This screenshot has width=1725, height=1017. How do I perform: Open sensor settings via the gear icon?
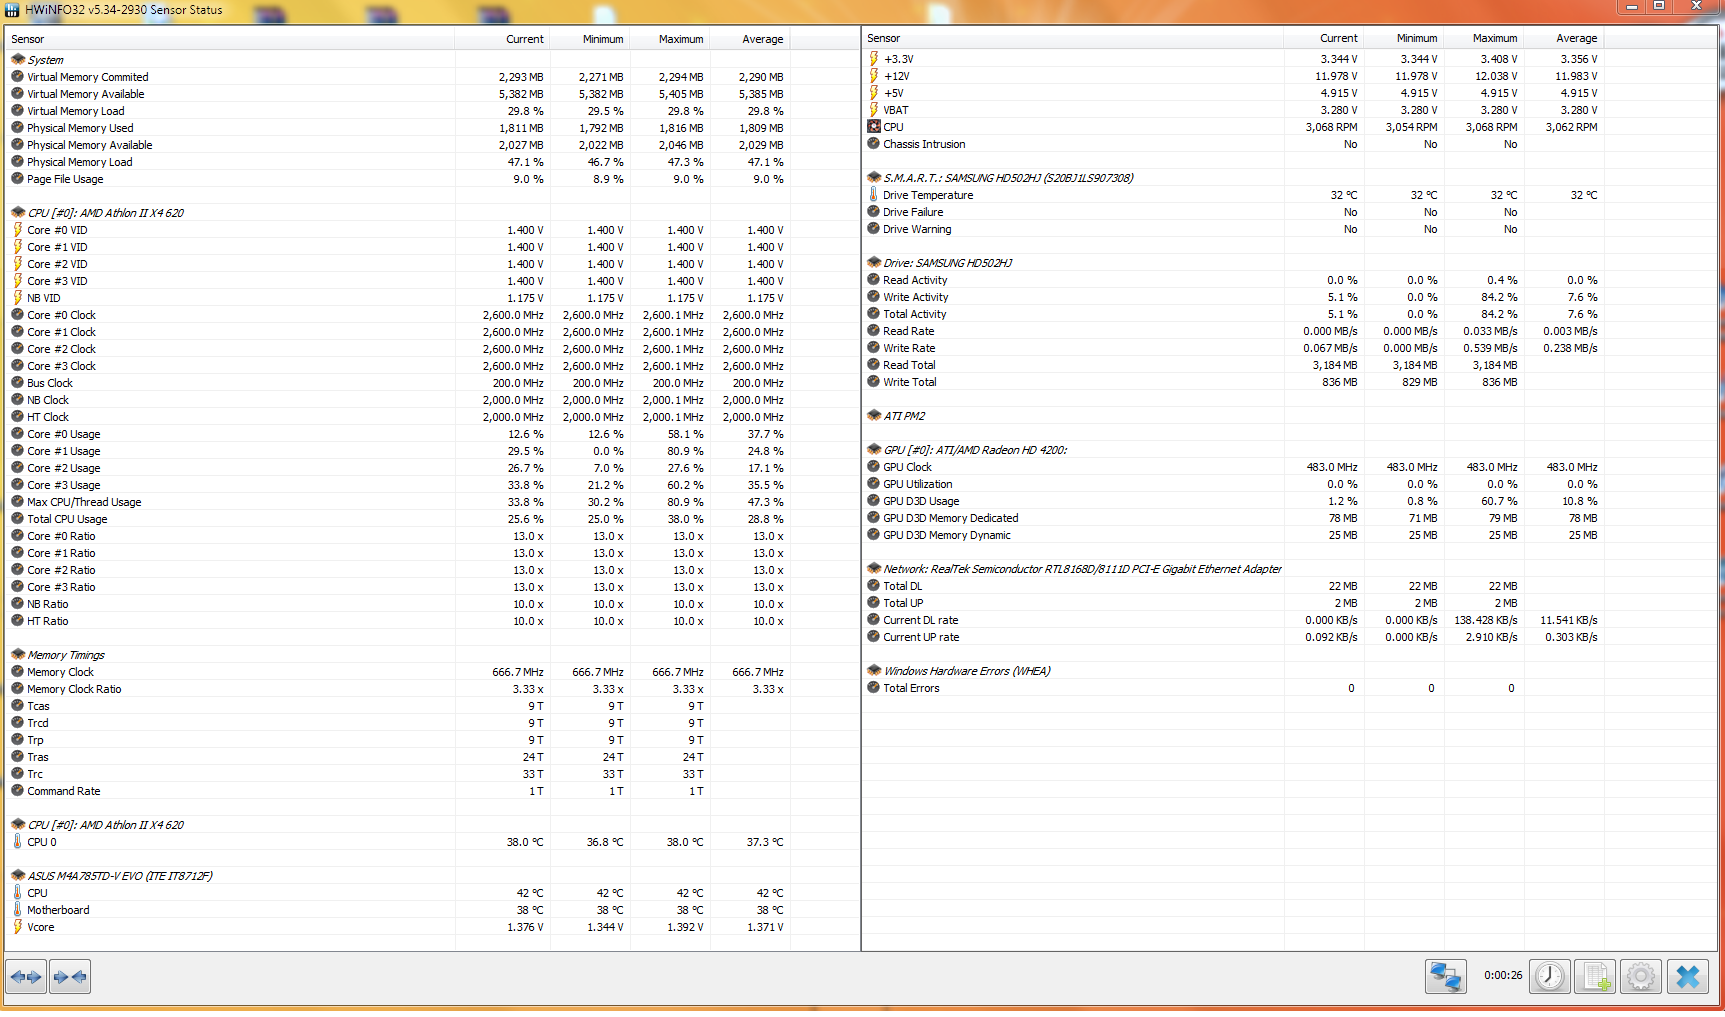click(1641, 976)
